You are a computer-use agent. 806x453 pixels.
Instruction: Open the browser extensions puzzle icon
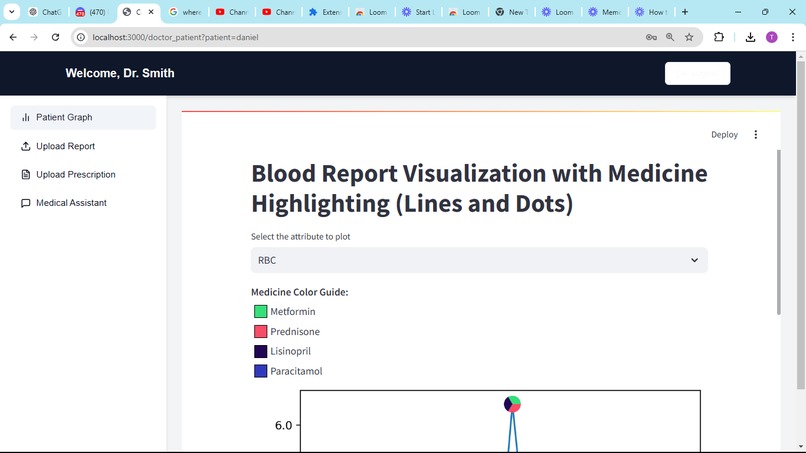point(719,37)
